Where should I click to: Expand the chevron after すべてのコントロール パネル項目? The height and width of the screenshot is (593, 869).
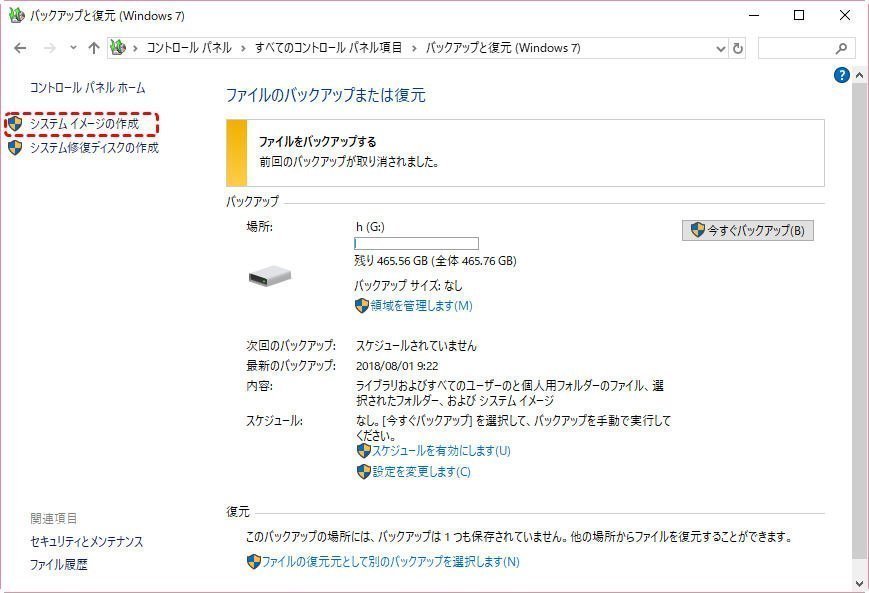point(413,48)
